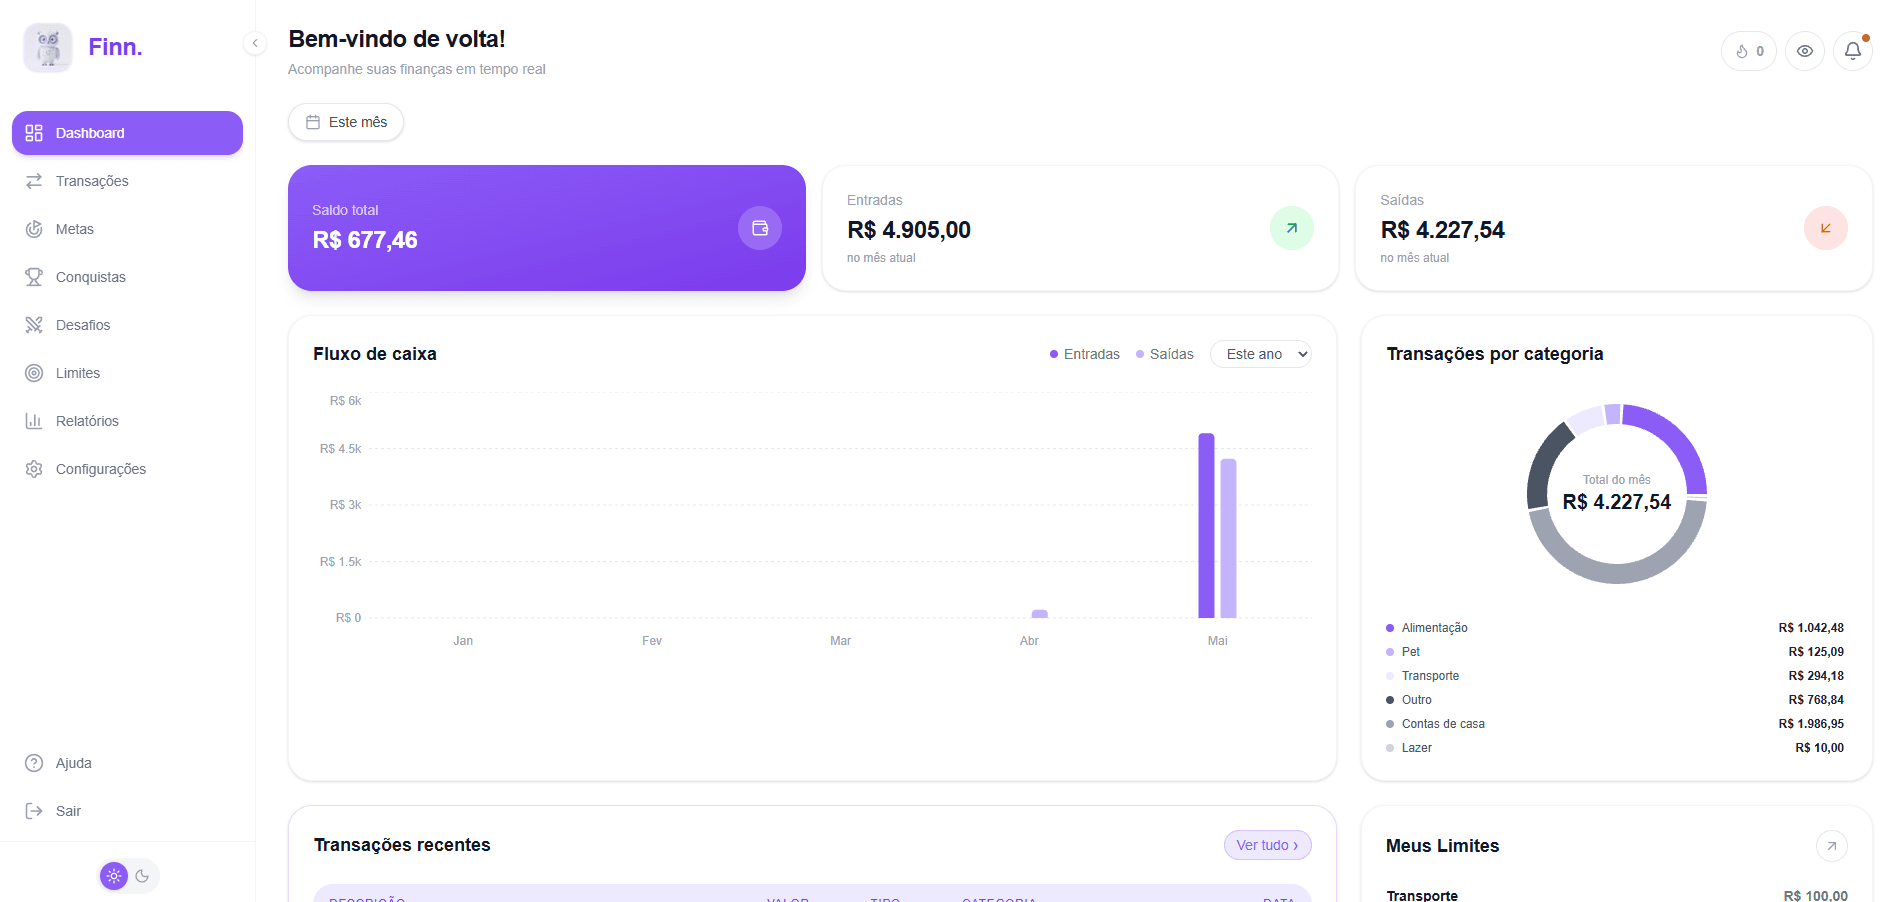The height and width of the screenshot is (902, 1902).
Task: Click the red Saídas arrow icon
Action: 1826,228
